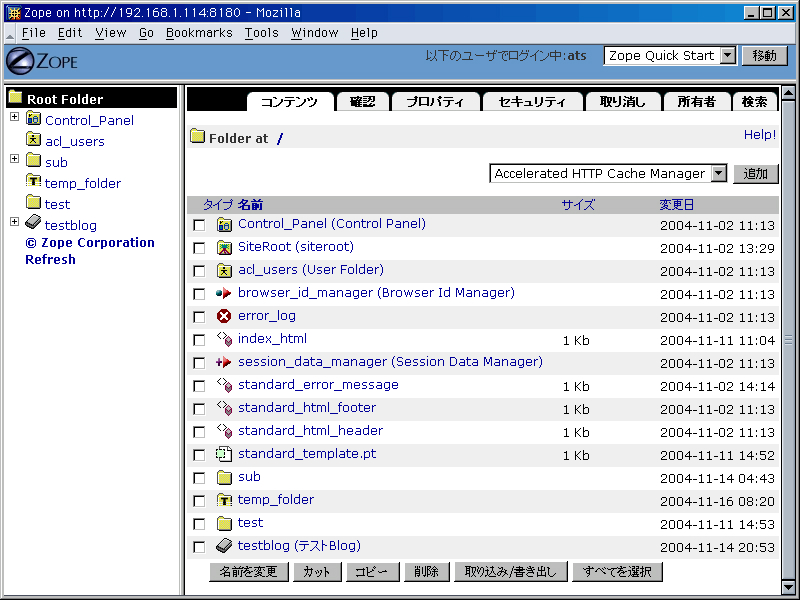Screen dimensions: 800x600
Task: Sort by the サイズ column header
Action: (578, 205)
